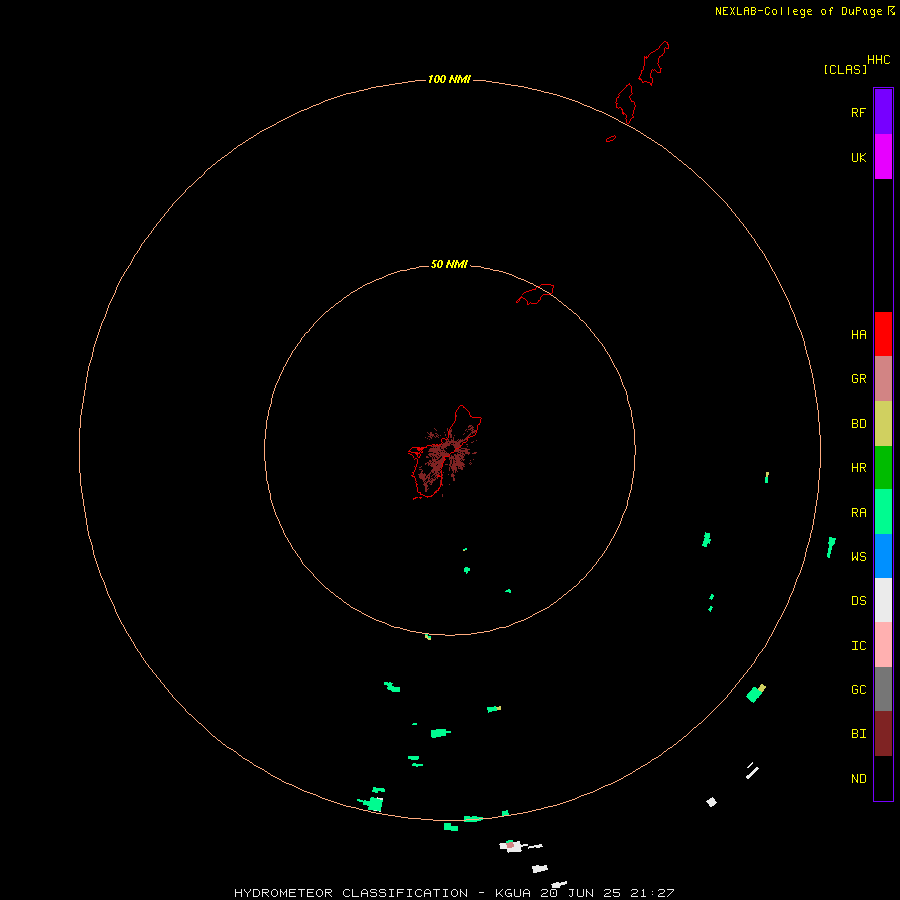Click the RF purple legend swatch
Image resolution: width=900 pixels, height=900 pixels.
[x=883, y=112]
